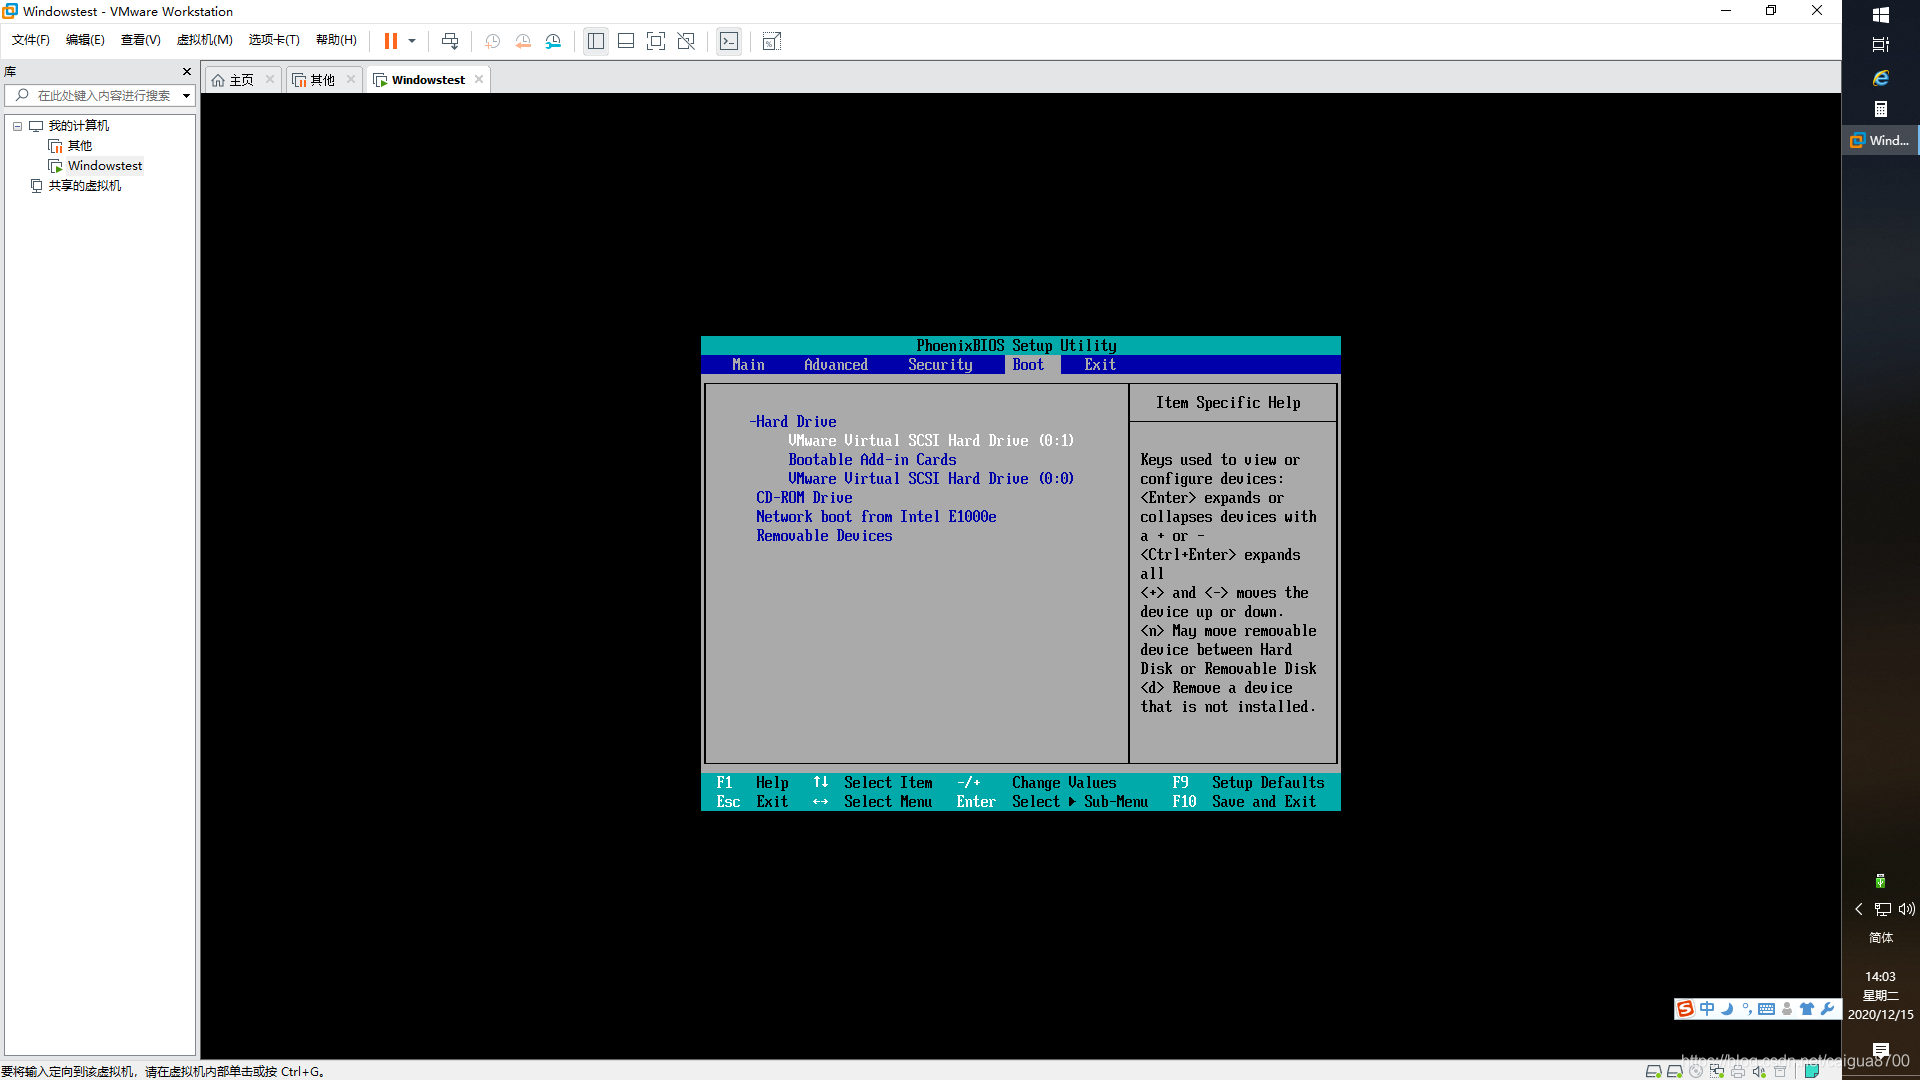1920x1080 pixels.
Task: Open the Windows Start button
Action: tap(1881, 15)
